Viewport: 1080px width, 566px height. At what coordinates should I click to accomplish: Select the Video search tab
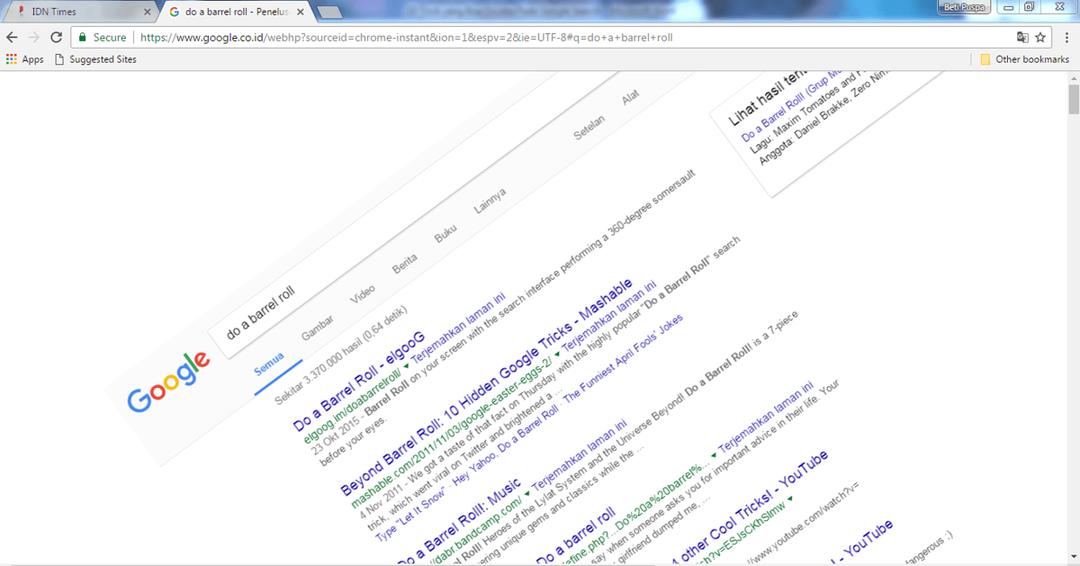(363, 294)
